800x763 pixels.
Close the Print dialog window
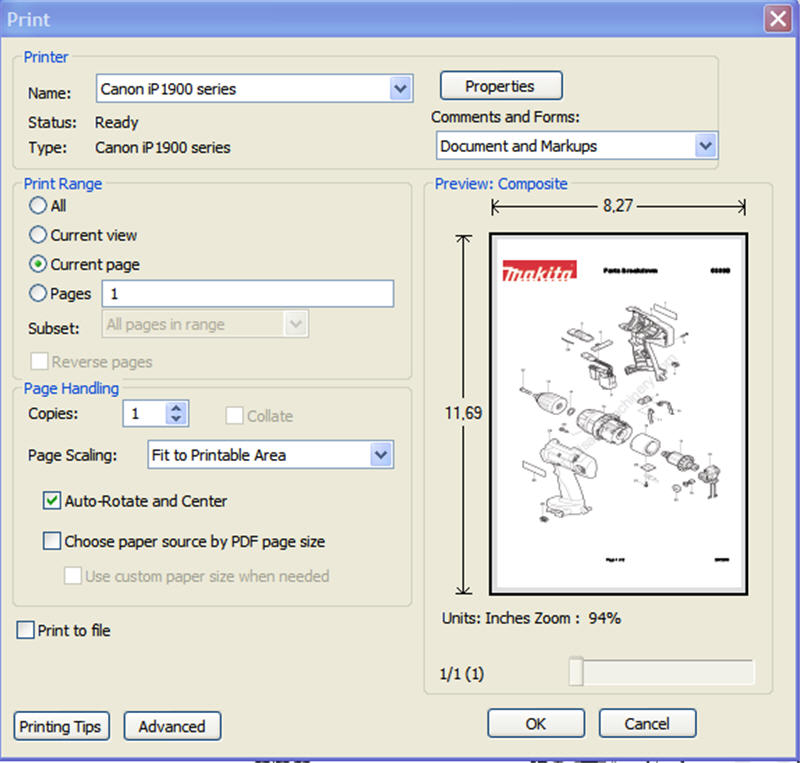778,18
